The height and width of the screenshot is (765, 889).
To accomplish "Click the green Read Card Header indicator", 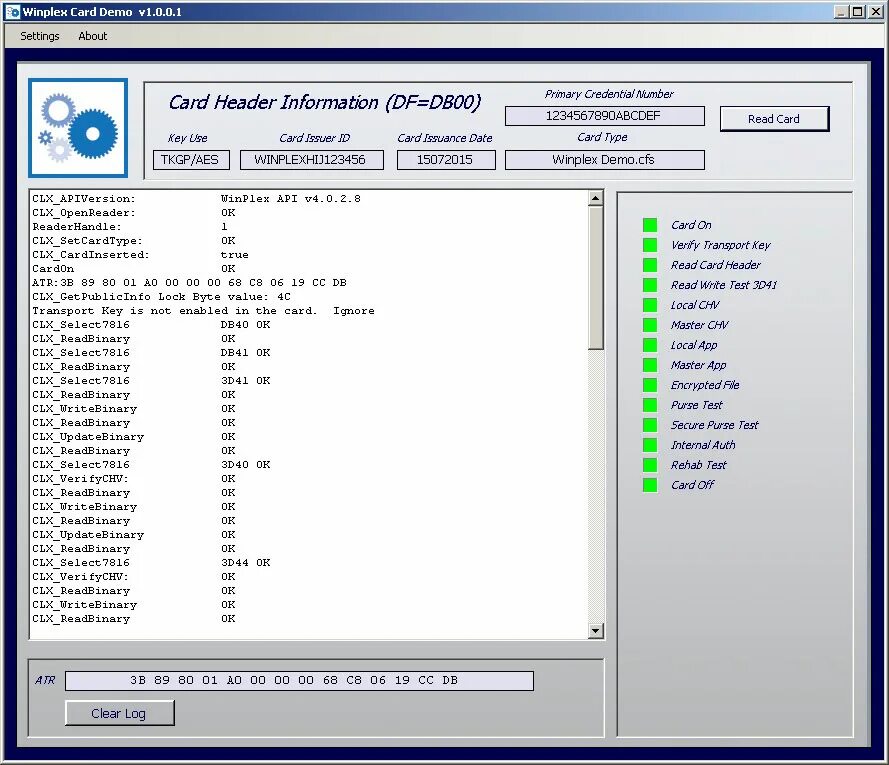I will (x=650, y=265).
